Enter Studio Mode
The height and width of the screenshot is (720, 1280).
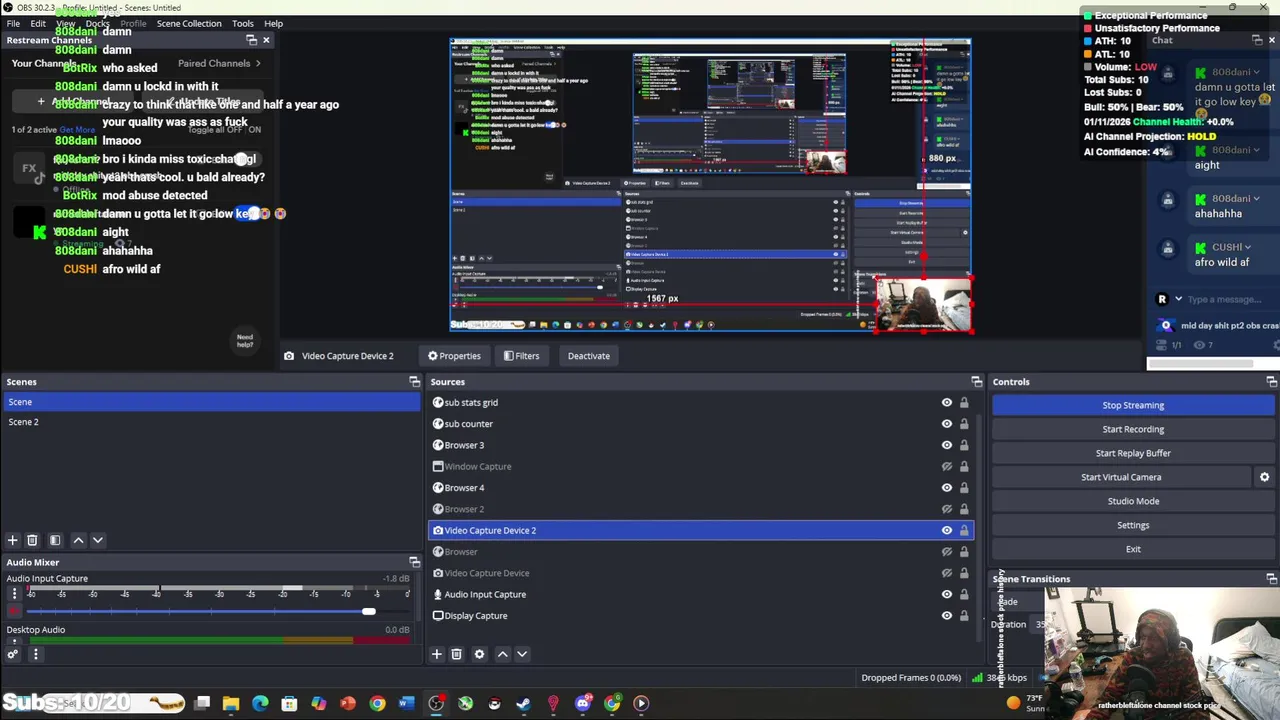point(1133,501)
